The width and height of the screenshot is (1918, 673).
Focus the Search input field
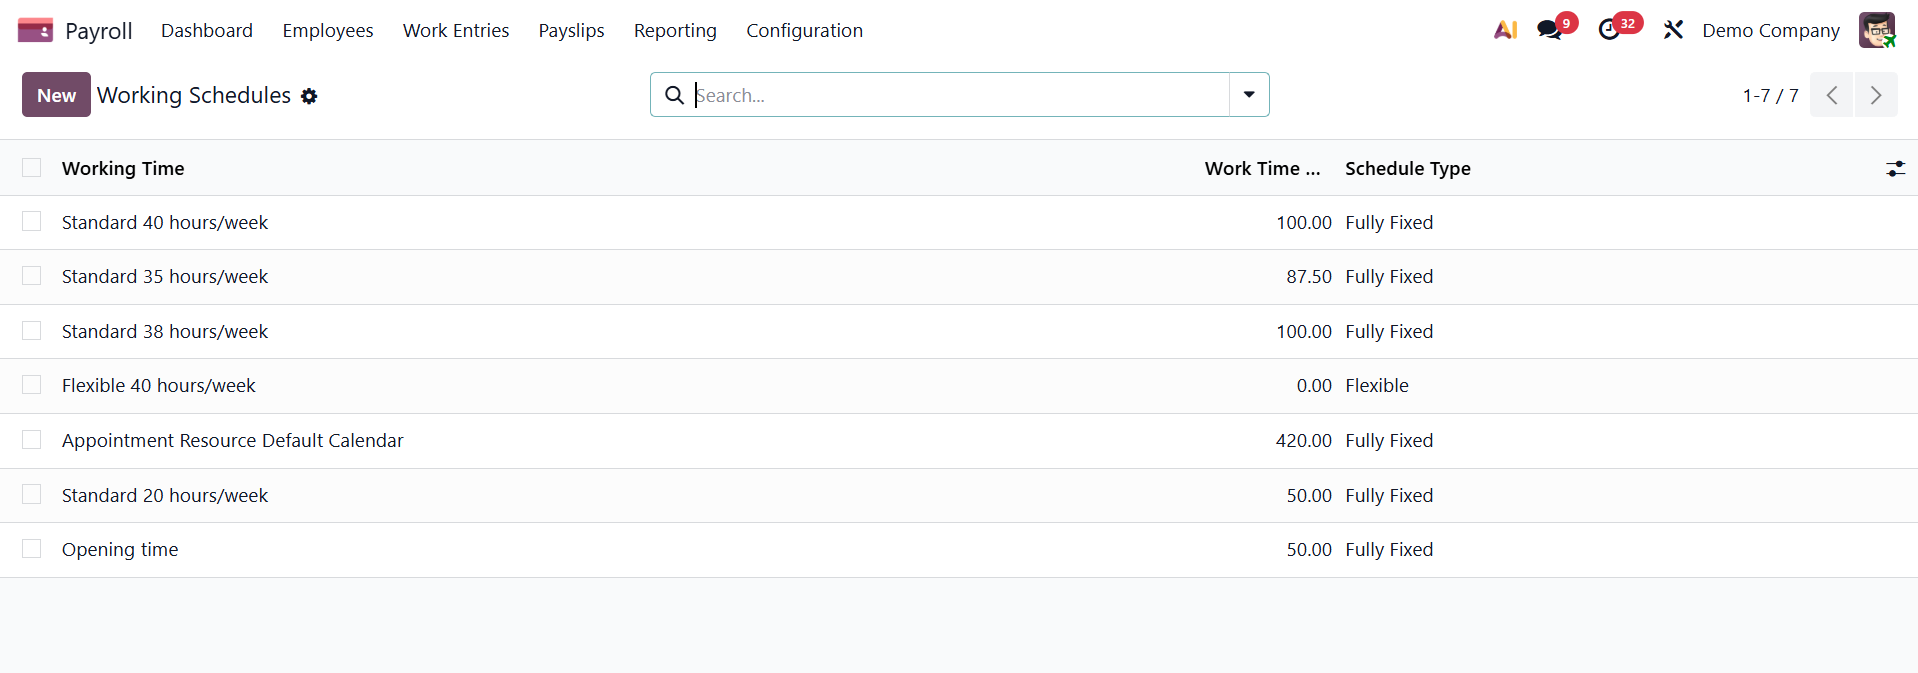click(960, 95)
